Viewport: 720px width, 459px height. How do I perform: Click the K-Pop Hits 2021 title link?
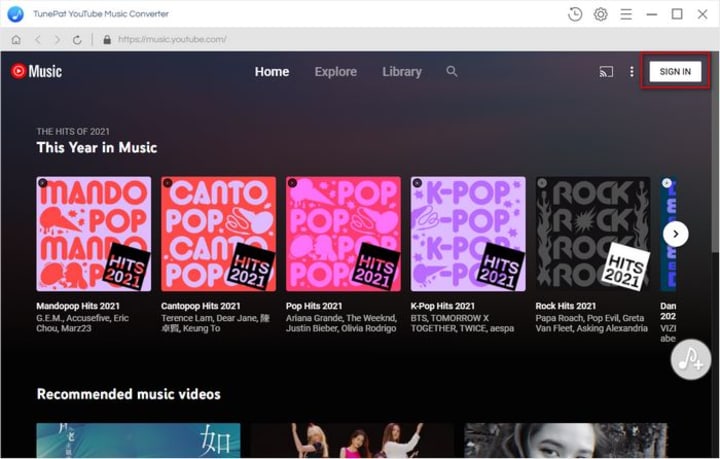(x=443, y=306)
